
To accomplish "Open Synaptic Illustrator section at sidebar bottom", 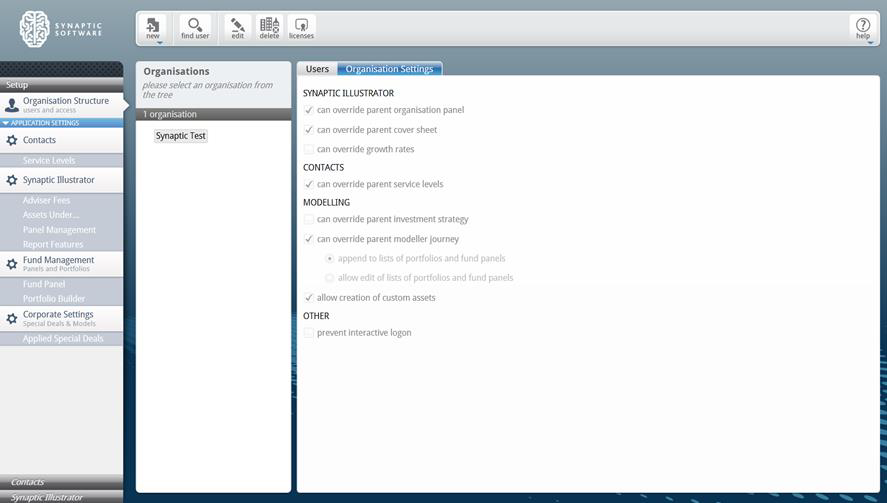I will pyautogui.click(x=62, y=497).
